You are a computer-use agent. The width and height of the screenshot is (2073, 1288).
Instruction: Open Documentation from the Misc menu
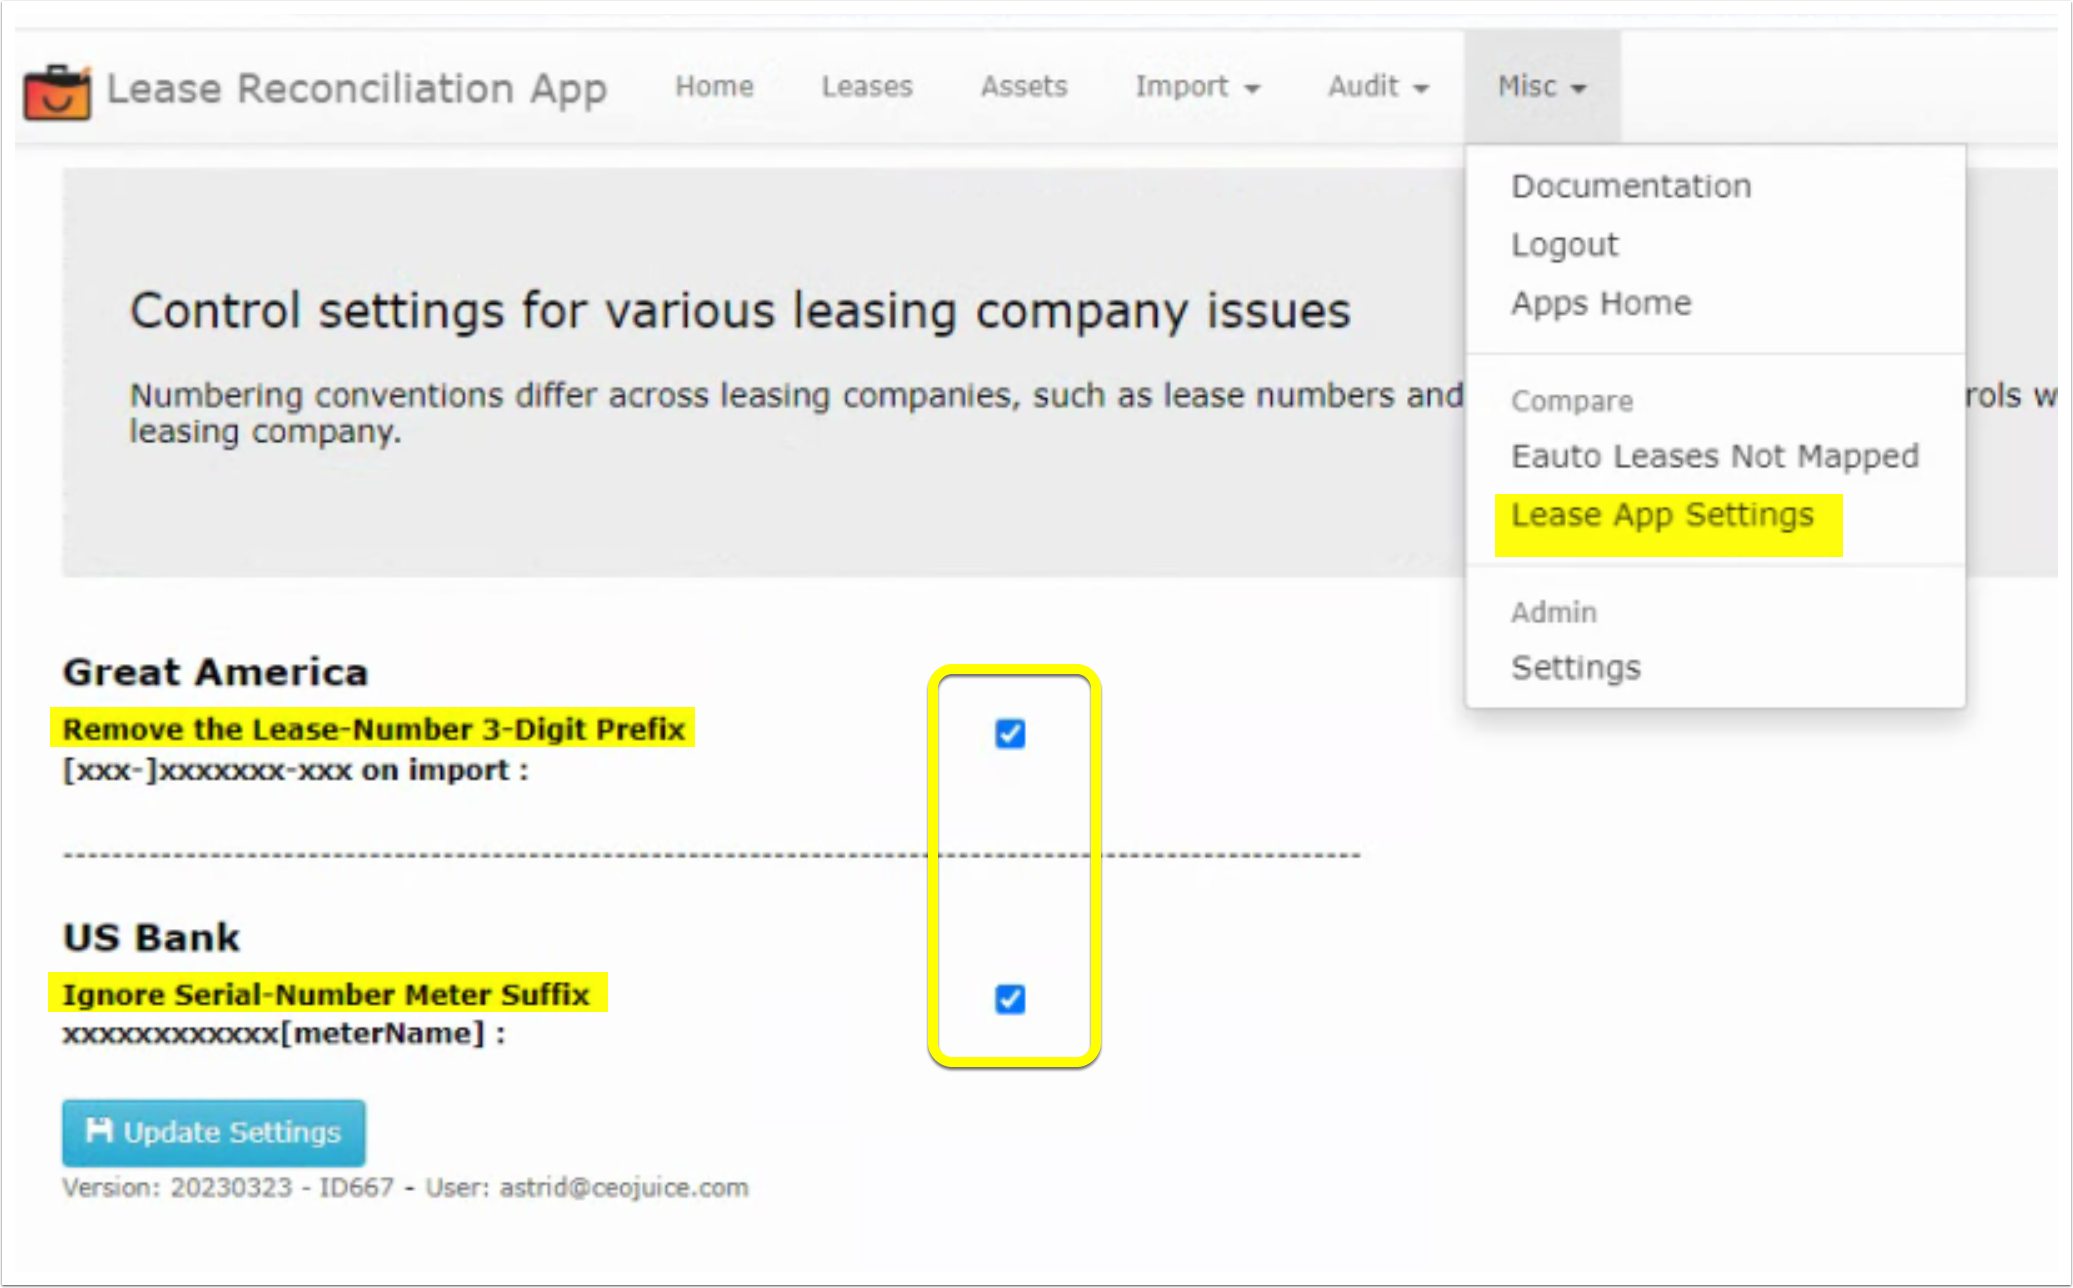[x=1631, y=186]
